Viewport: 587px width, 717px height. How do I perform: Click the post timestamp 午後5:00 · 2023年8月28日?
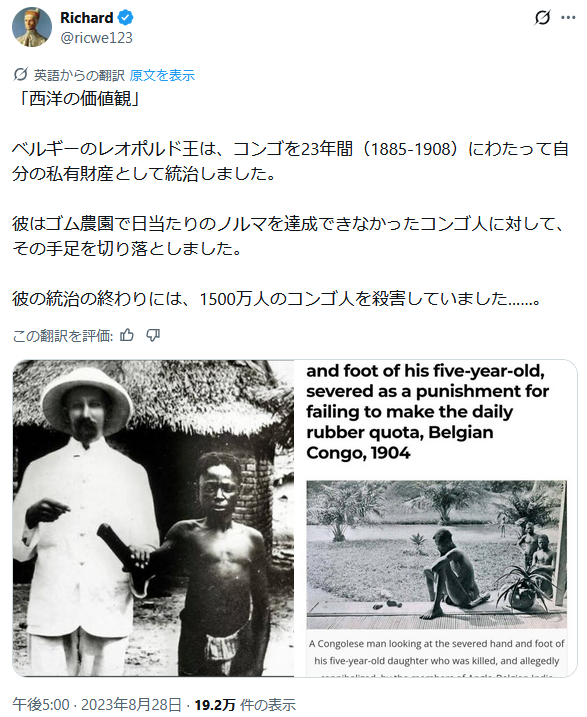click(x=96, y=705)
